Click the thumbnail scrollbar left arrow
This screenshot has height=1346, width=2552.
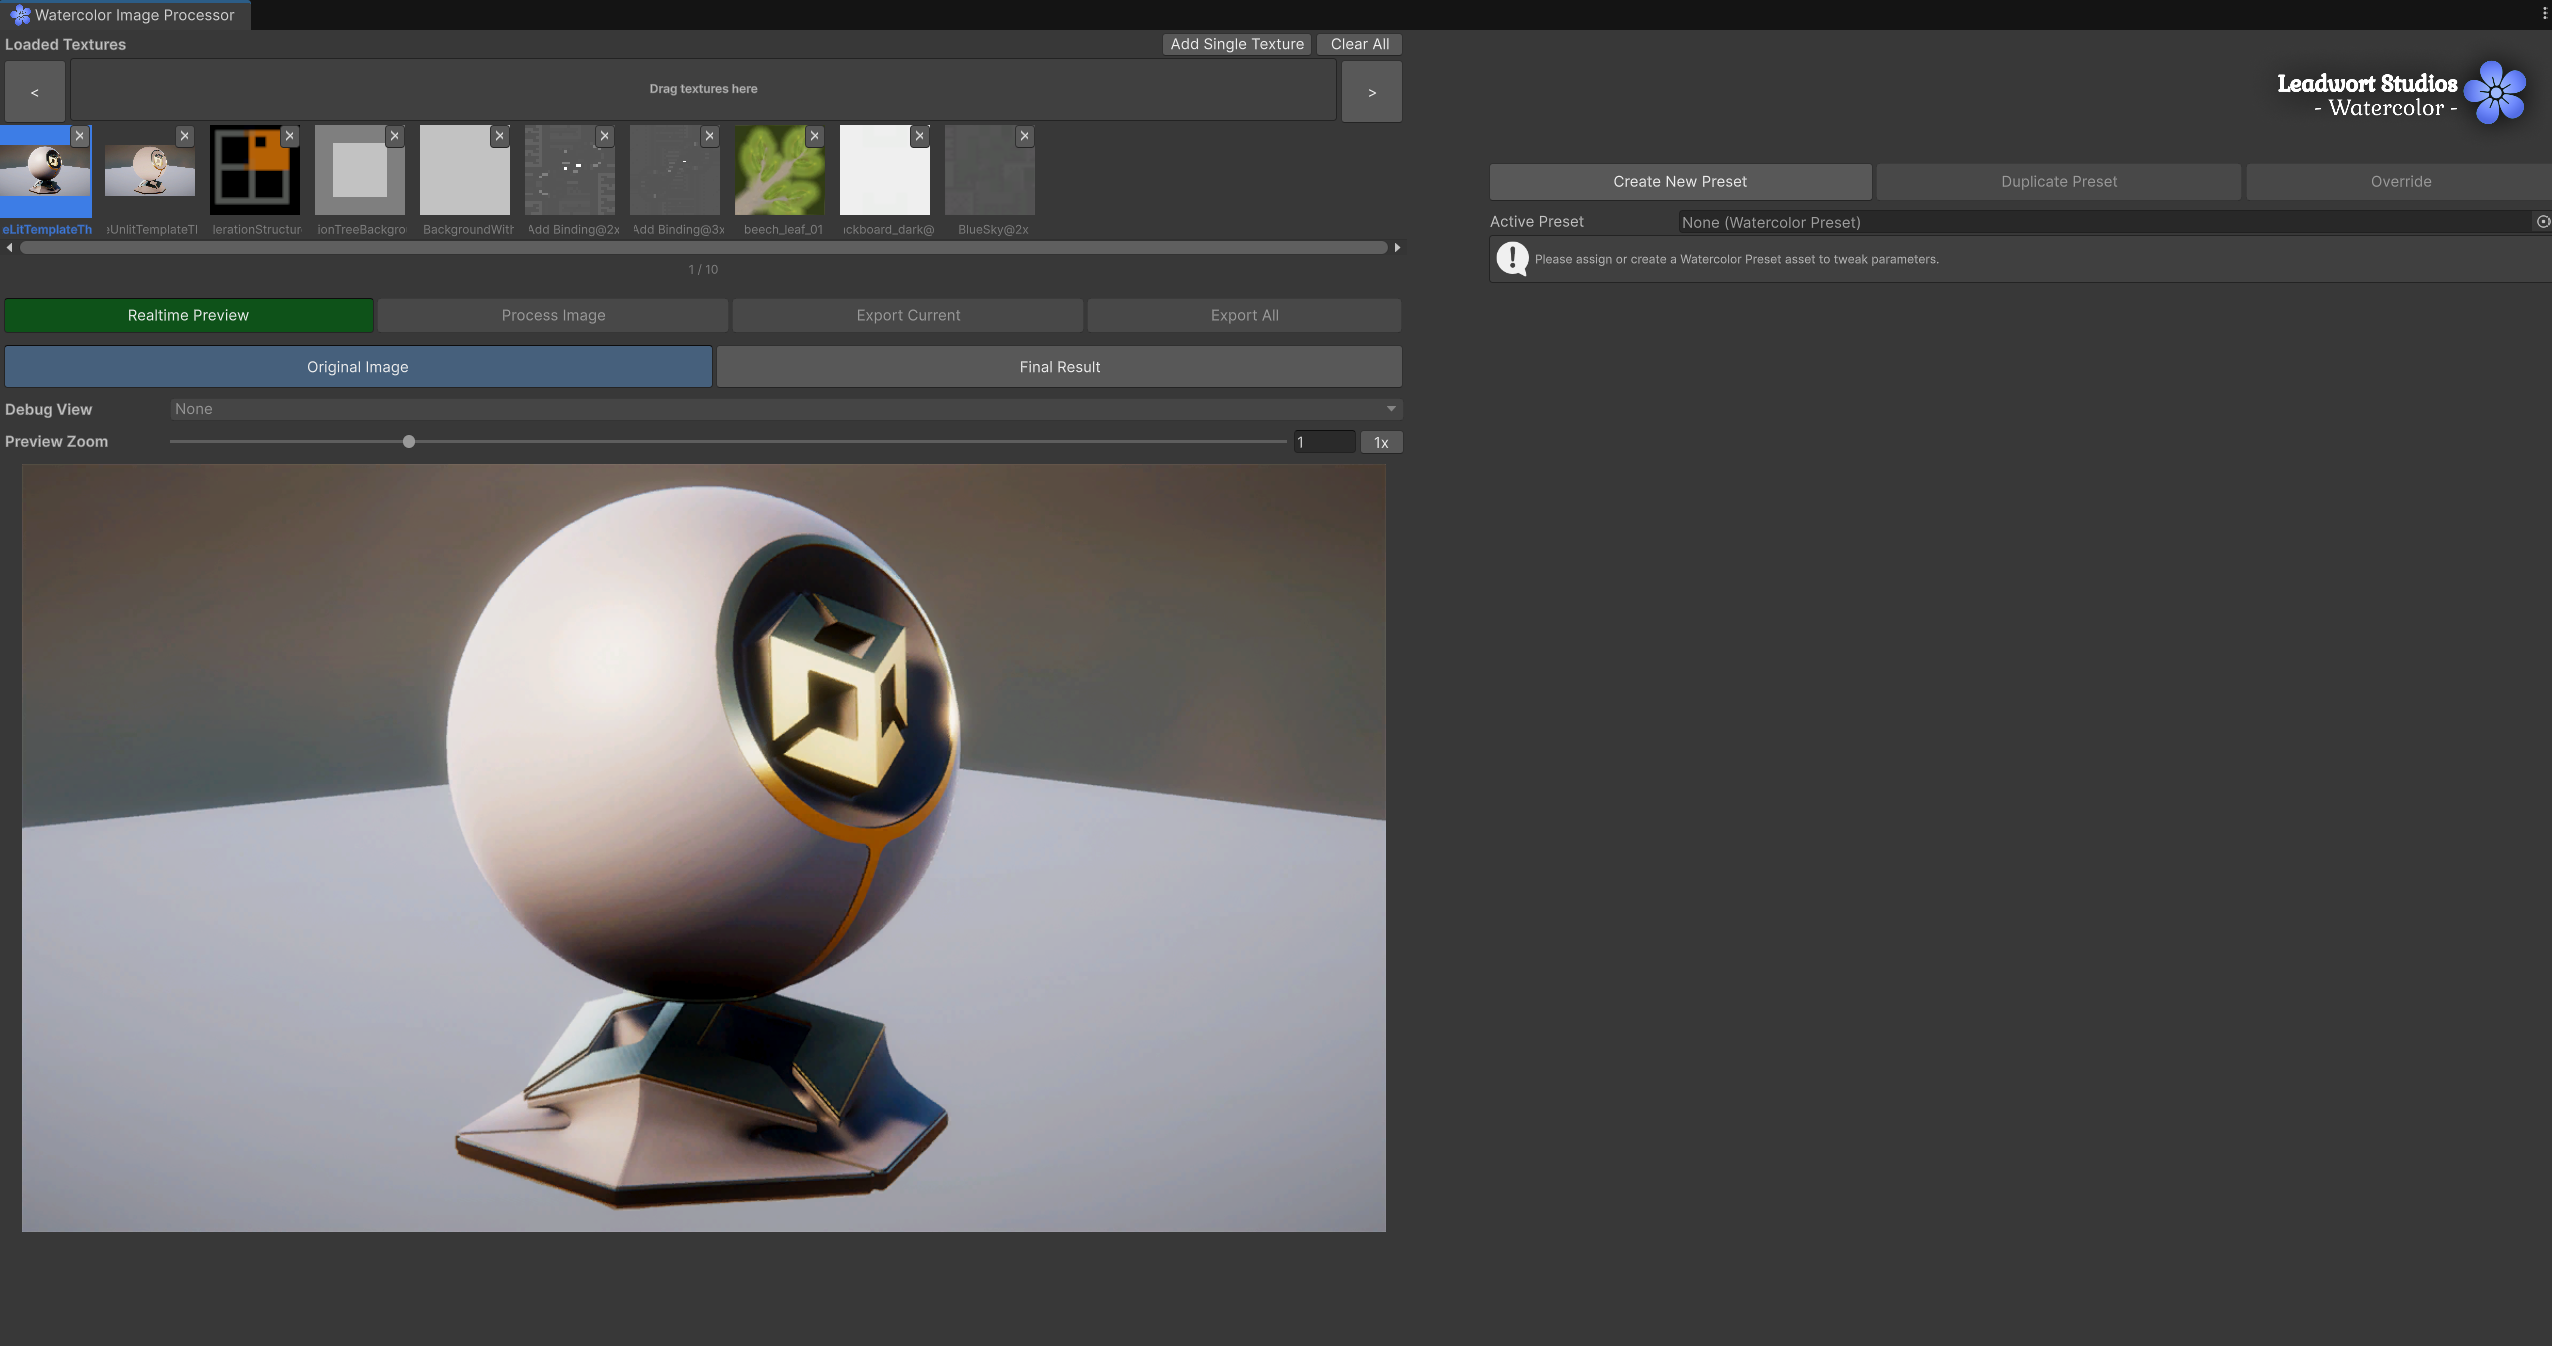9,247
